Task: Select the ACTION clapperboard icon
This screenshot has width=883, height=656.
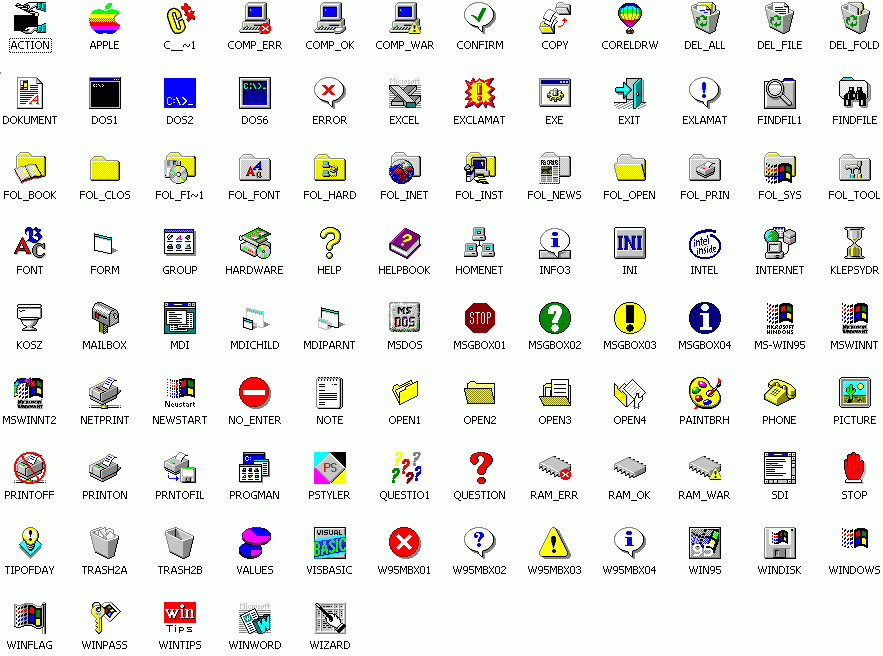Action: click(30, 17)
